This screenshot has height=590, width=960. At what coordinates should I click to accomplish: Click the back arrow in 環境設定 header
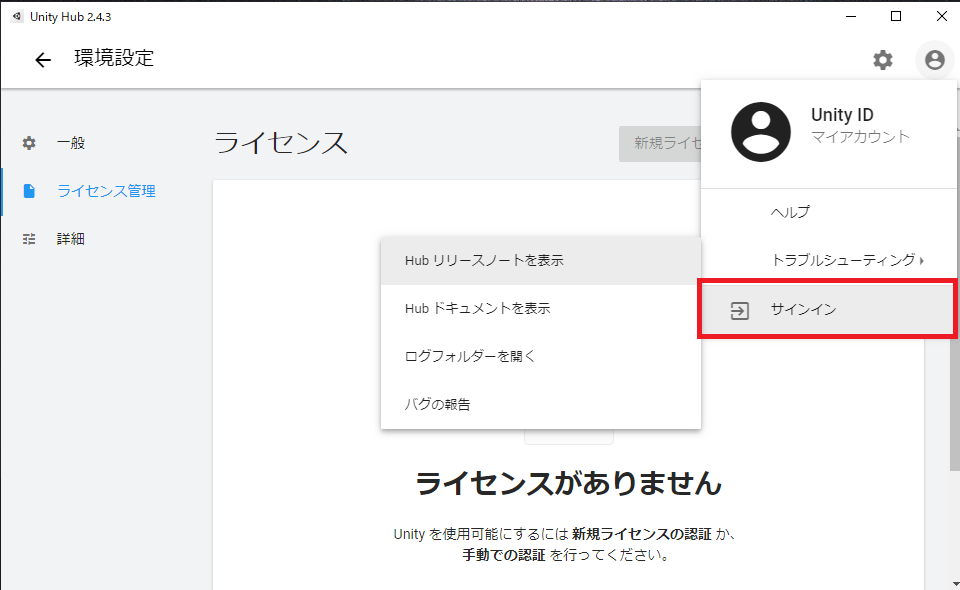click(x=42, y=59)
